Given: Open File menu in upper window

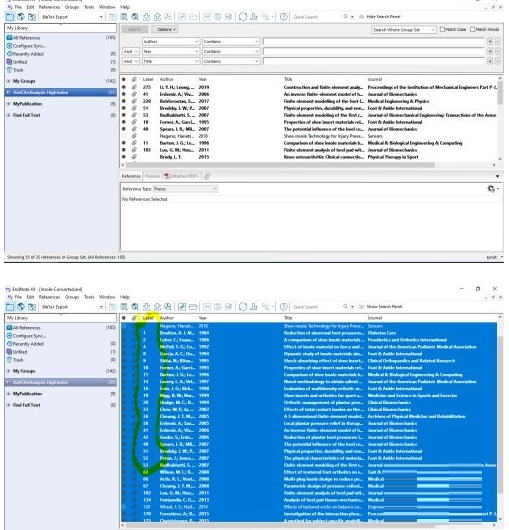Looking at the screenshot, I should coord(18,7).
